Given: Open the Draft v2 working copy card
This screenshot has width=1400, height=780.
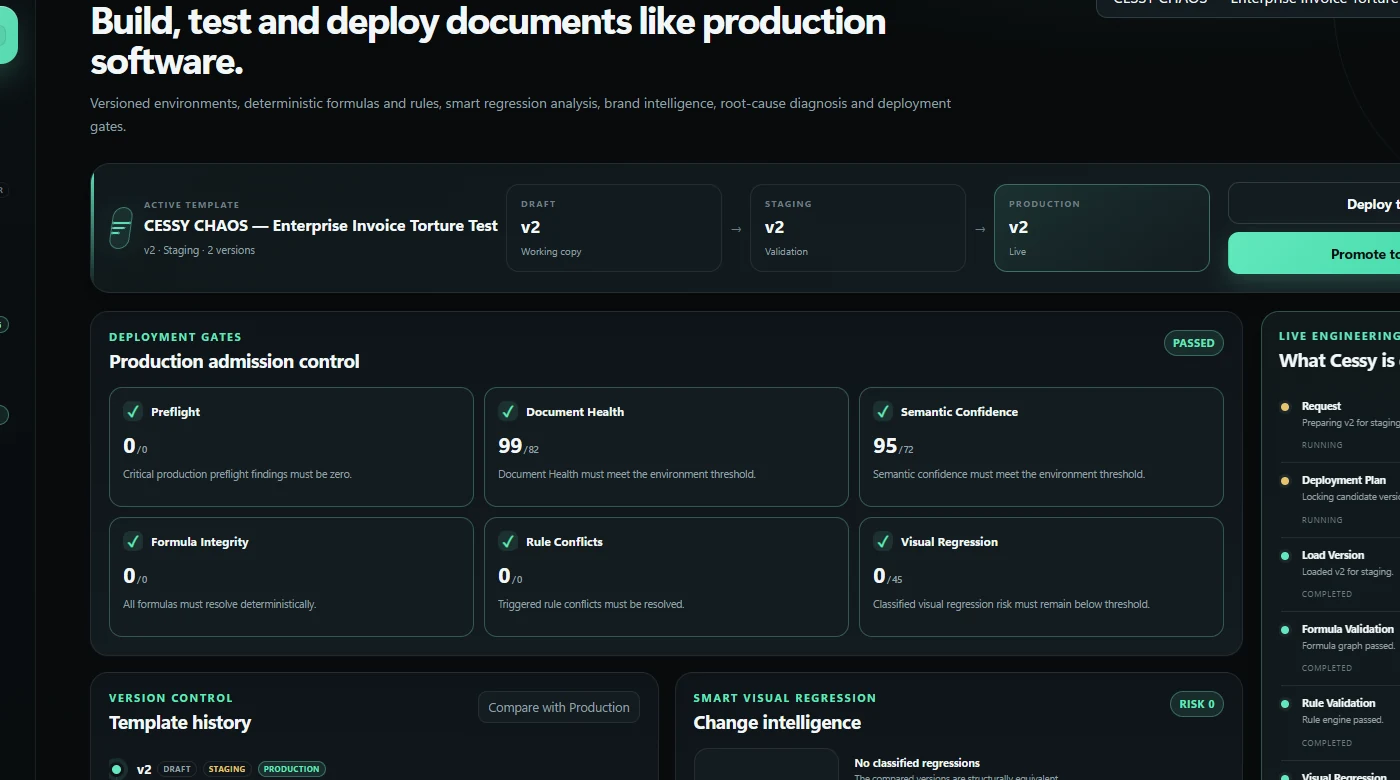Looking at the screenshot, I should (614, 228).
